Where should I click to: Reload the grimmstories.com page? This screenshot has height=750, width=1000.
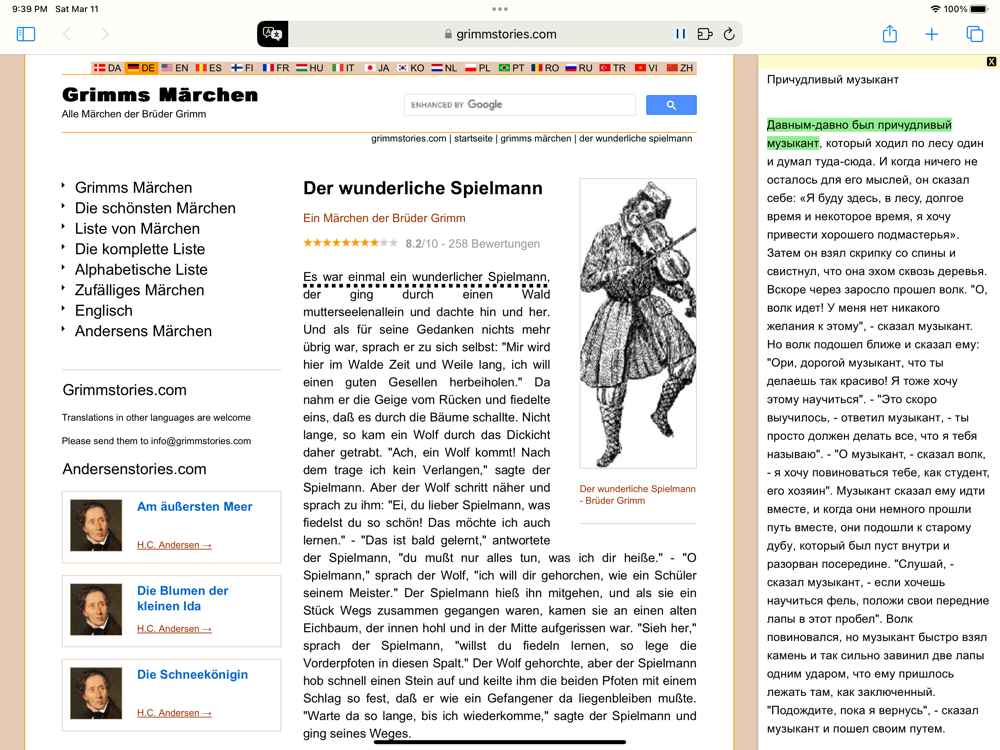click(729, 34)
